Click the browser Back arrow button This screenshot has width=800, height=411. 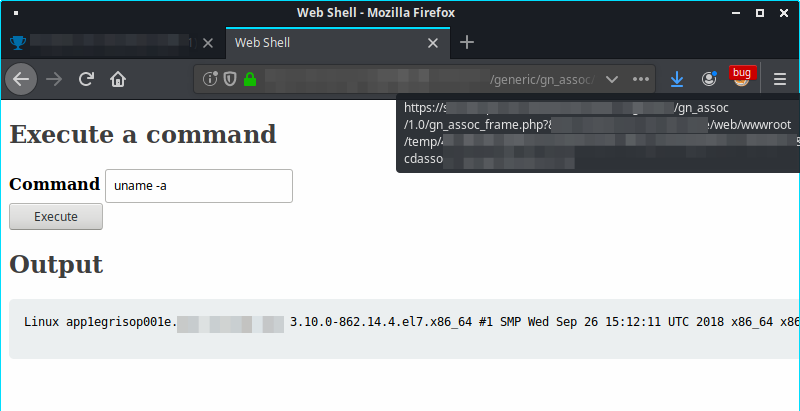tap(22, 79)
